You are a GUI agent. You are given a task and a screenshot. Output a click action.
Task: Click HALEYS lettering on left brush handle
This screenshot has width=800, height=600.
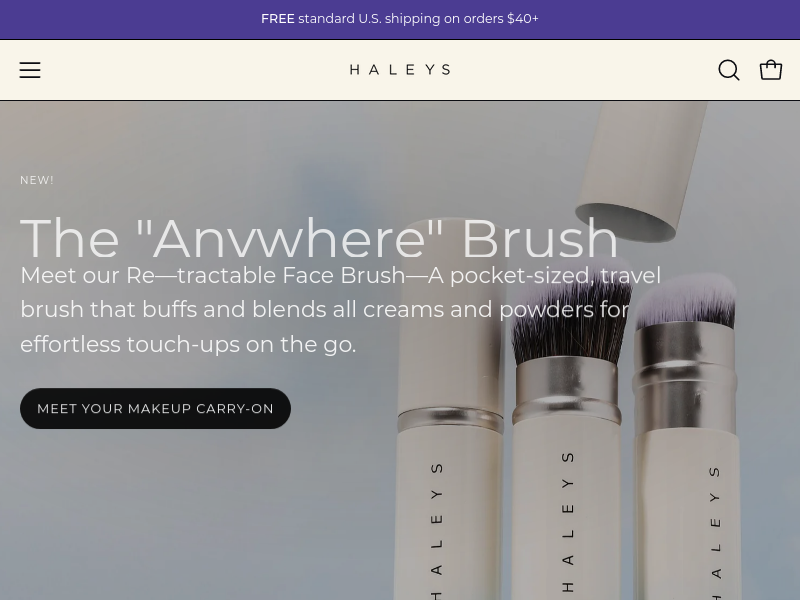click(x=436, y=531)
